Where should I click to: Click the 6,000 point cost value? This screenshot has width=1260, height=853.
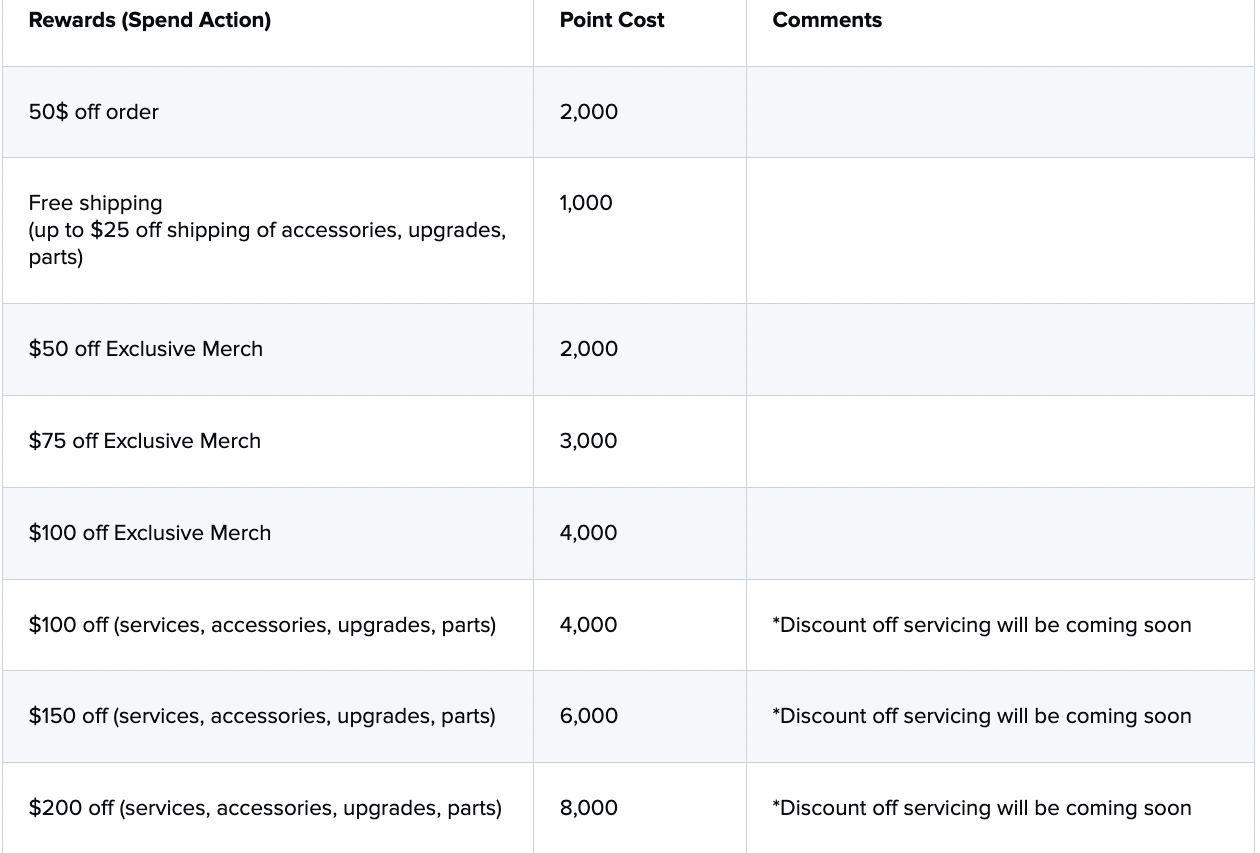pos(588,716)
